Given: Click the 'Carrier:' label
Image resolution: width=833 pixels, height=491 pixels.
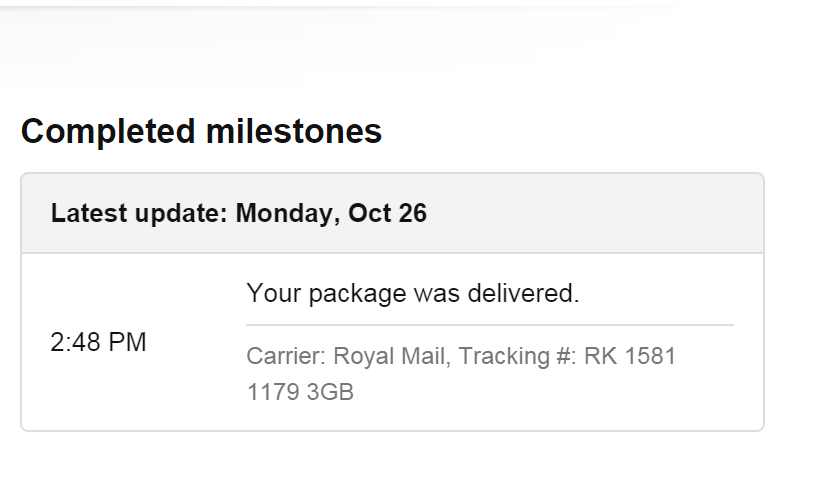Looking at the screenshot, I should coord(286,357).
